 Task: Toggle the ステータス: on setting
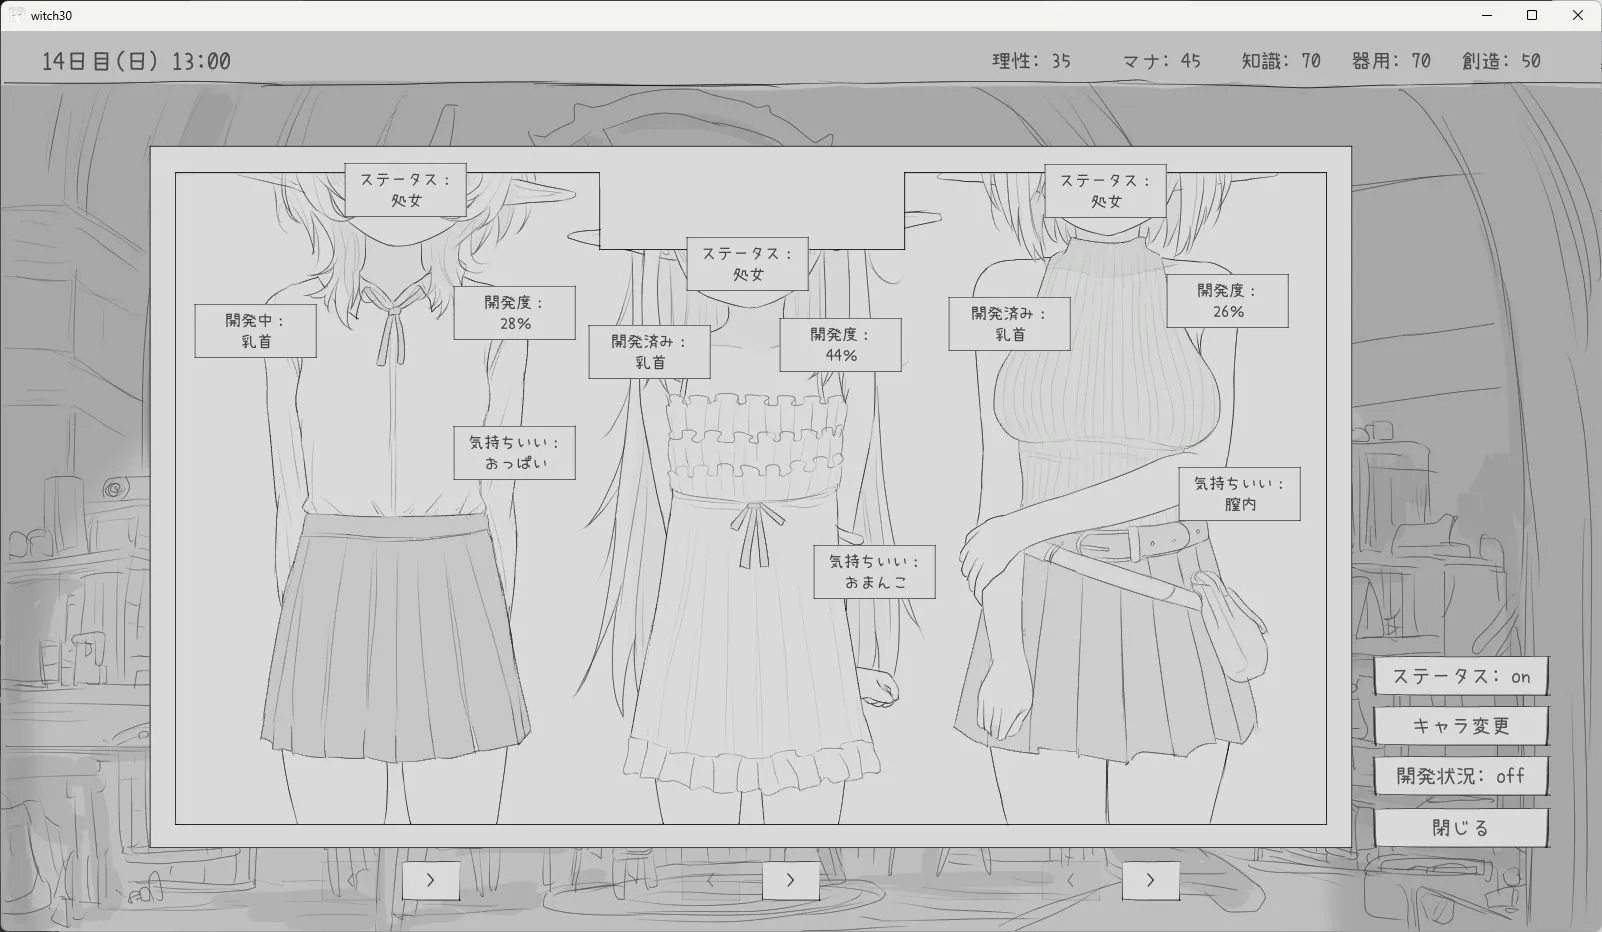[x=1461, y=676]
